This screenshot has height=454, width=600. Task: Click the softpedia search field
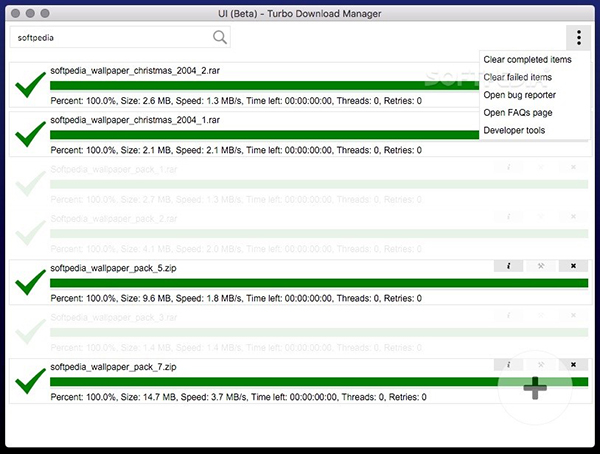pos(120,37)
